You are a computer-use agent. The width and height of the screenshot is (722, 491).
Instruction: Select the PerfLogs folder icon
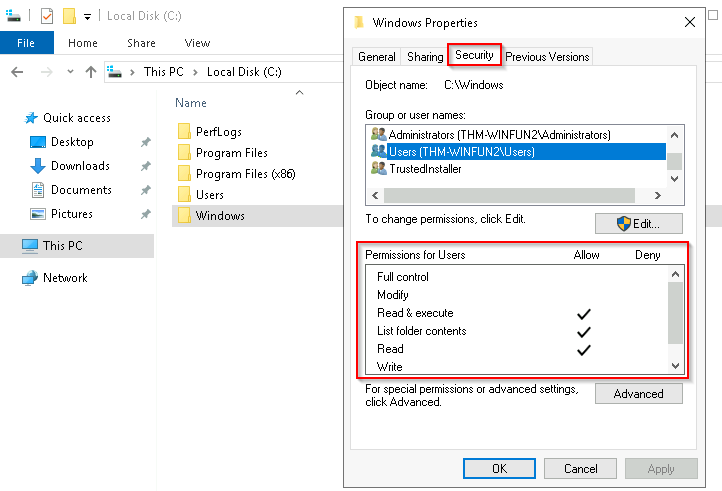coord(184,131)
